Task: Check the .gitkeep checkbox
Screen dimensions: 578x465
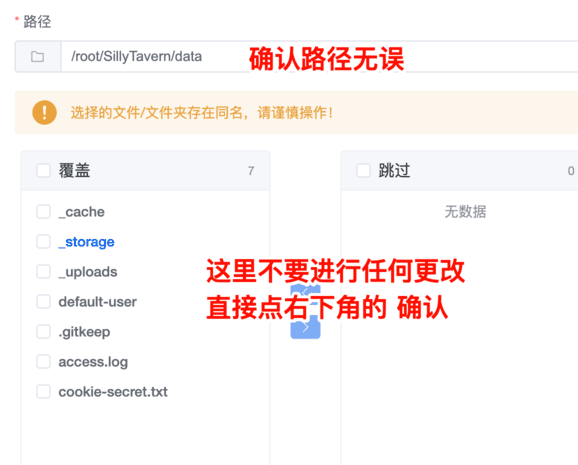Action: click(x=43, y=332)
